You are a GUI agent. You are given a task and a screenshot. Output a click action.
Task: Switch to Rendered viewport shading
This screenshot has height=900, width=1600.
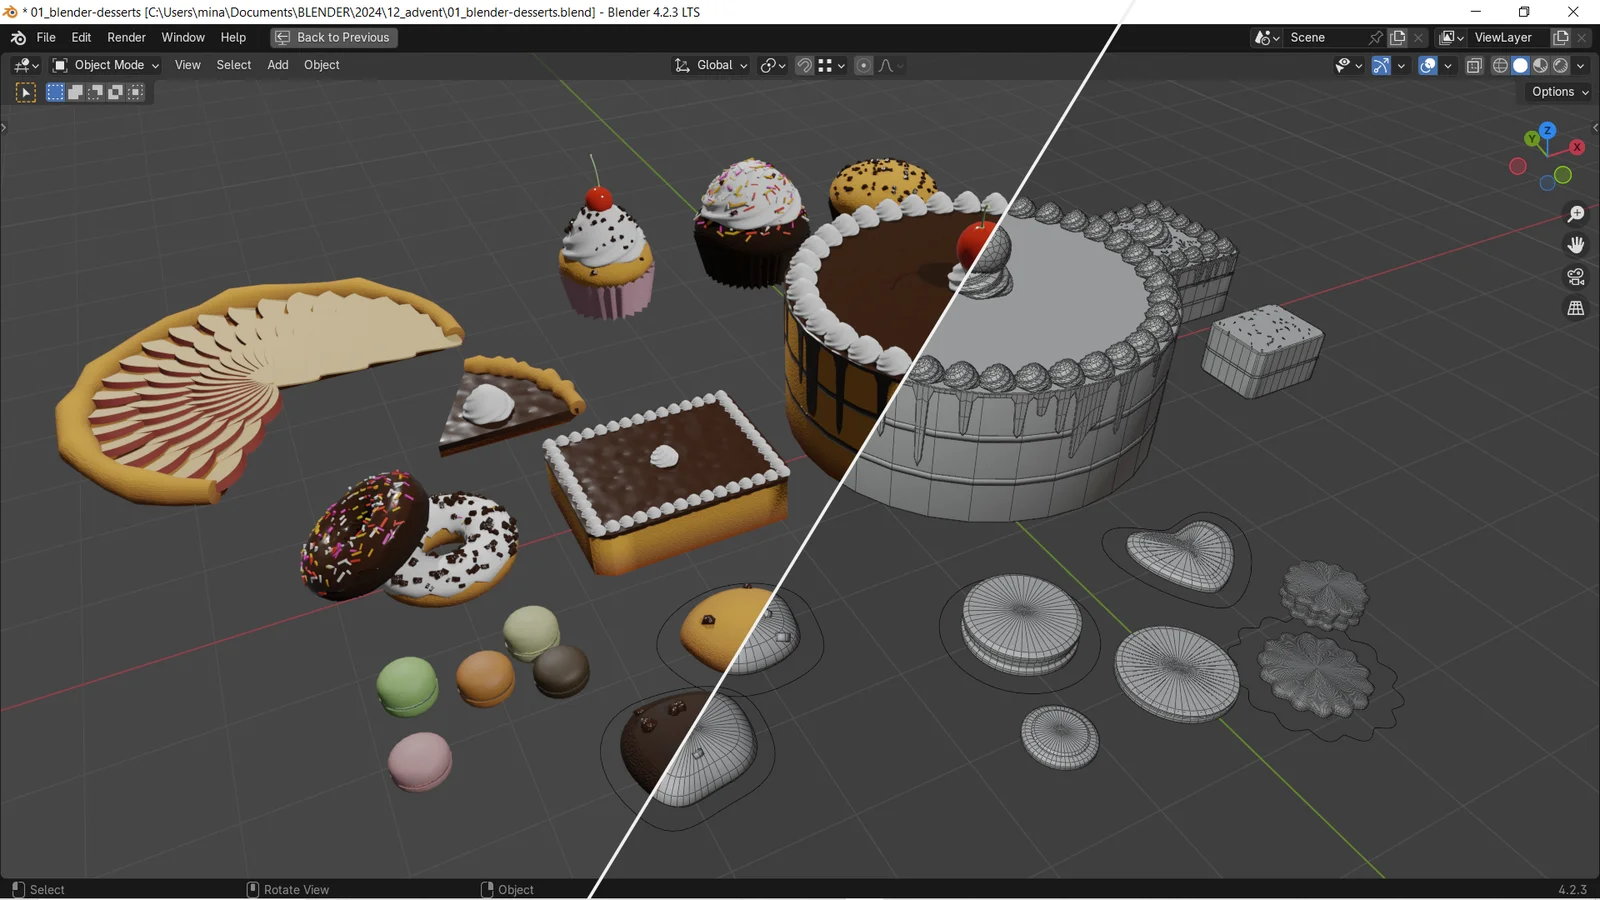tap(1561, 65)
